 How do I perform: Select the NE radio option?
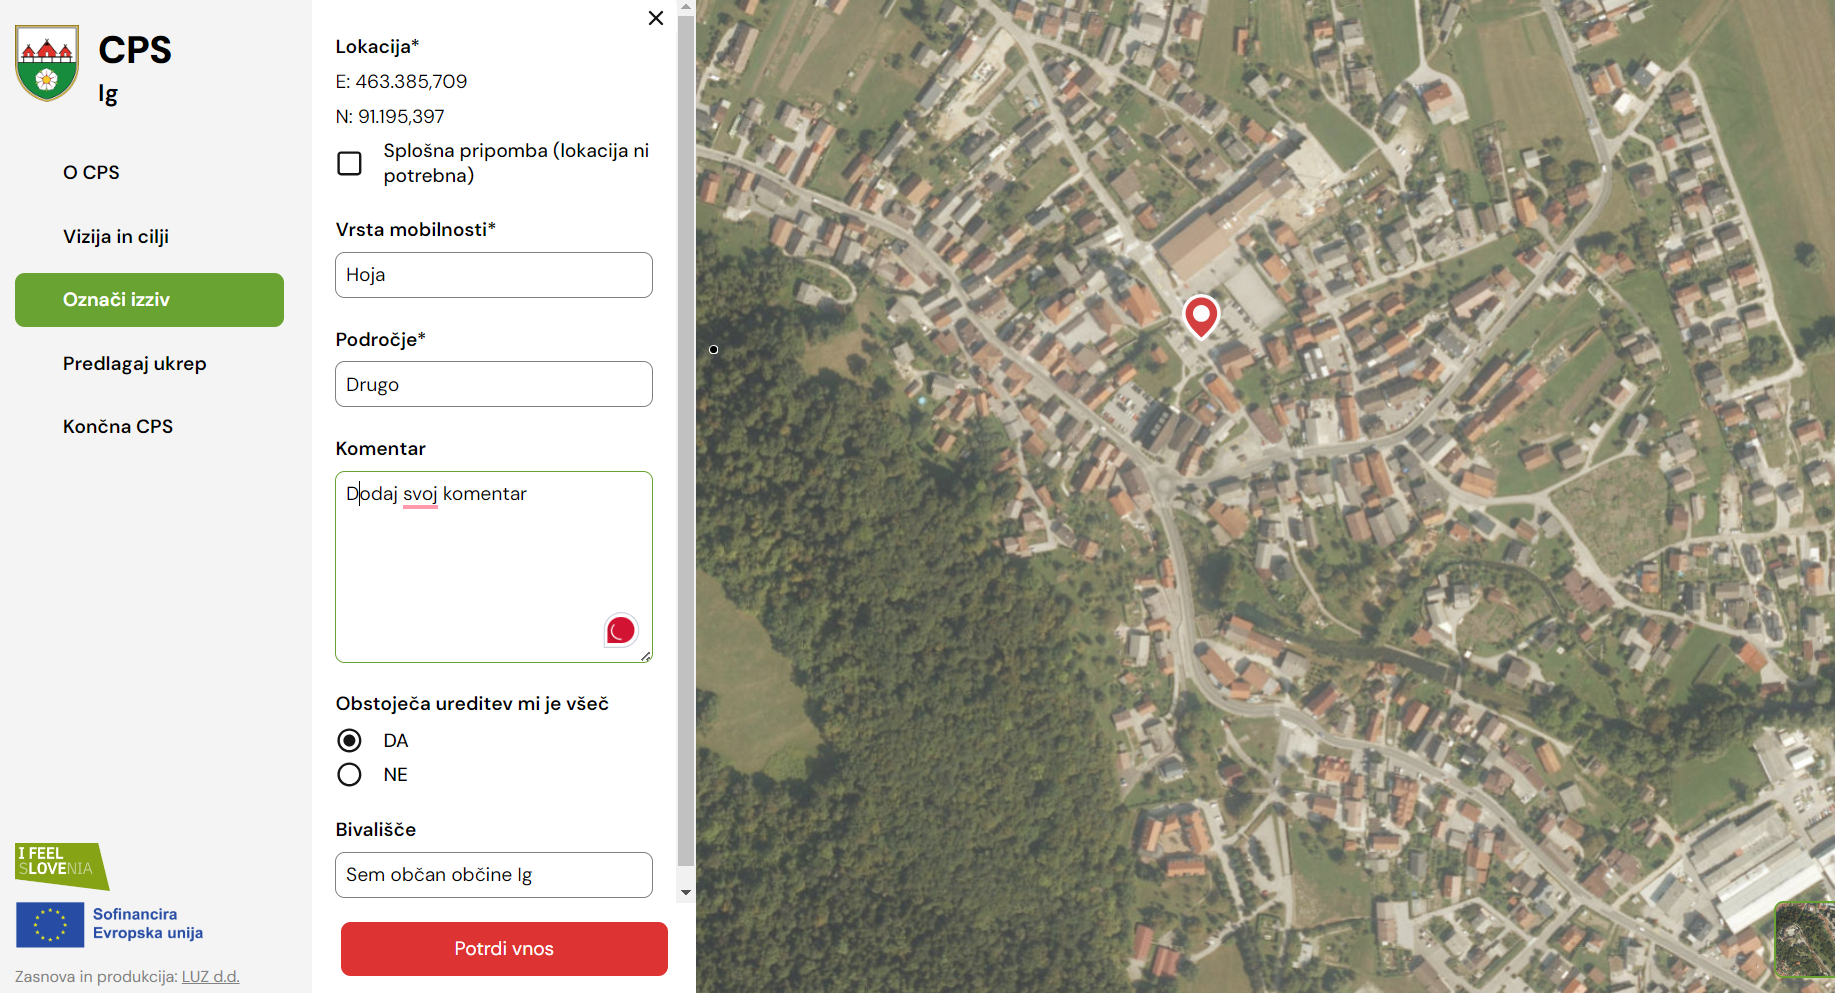pyautogui.click(x=349, y=775)
